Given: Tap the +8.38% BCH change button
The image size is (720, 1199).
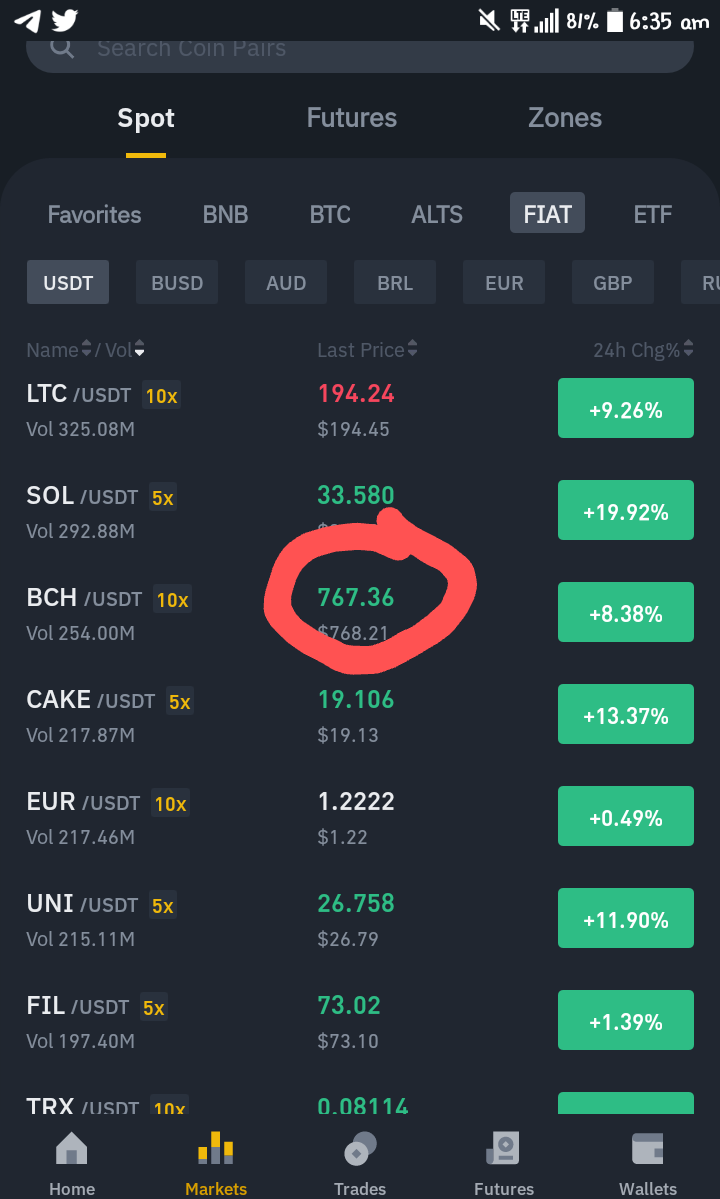Looking at the screenshot, I should click(x=626, y=612).
